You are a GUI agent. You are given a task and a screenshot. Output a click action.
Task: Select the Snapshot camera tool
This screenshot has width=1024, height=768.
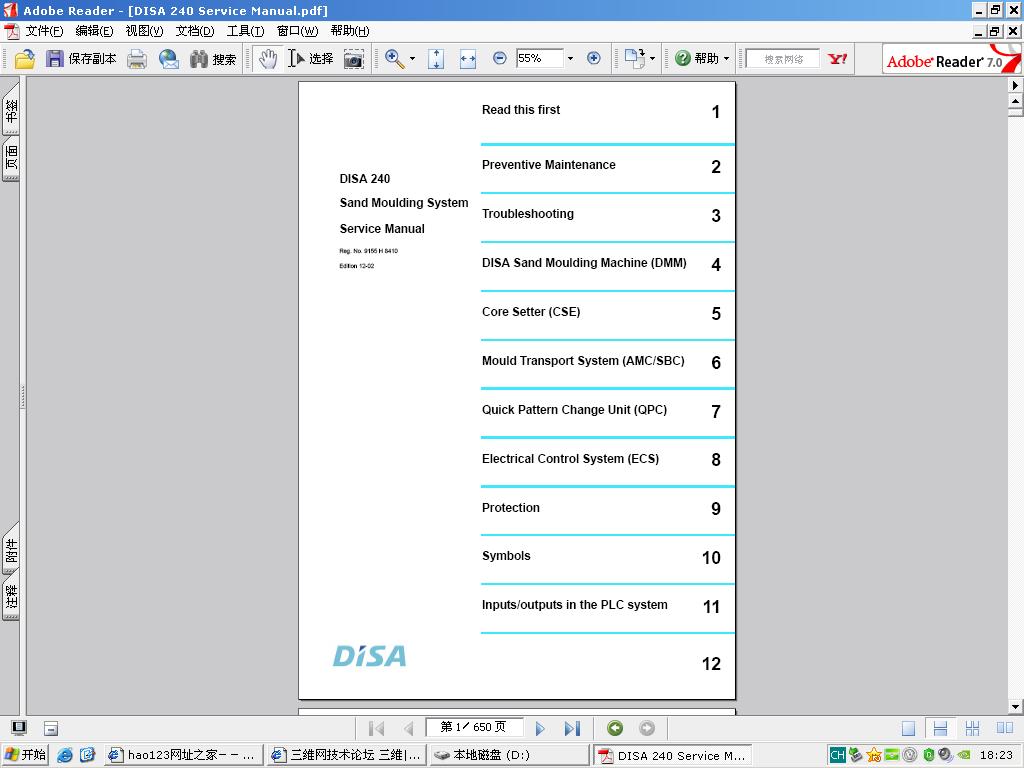click(354, 59)
